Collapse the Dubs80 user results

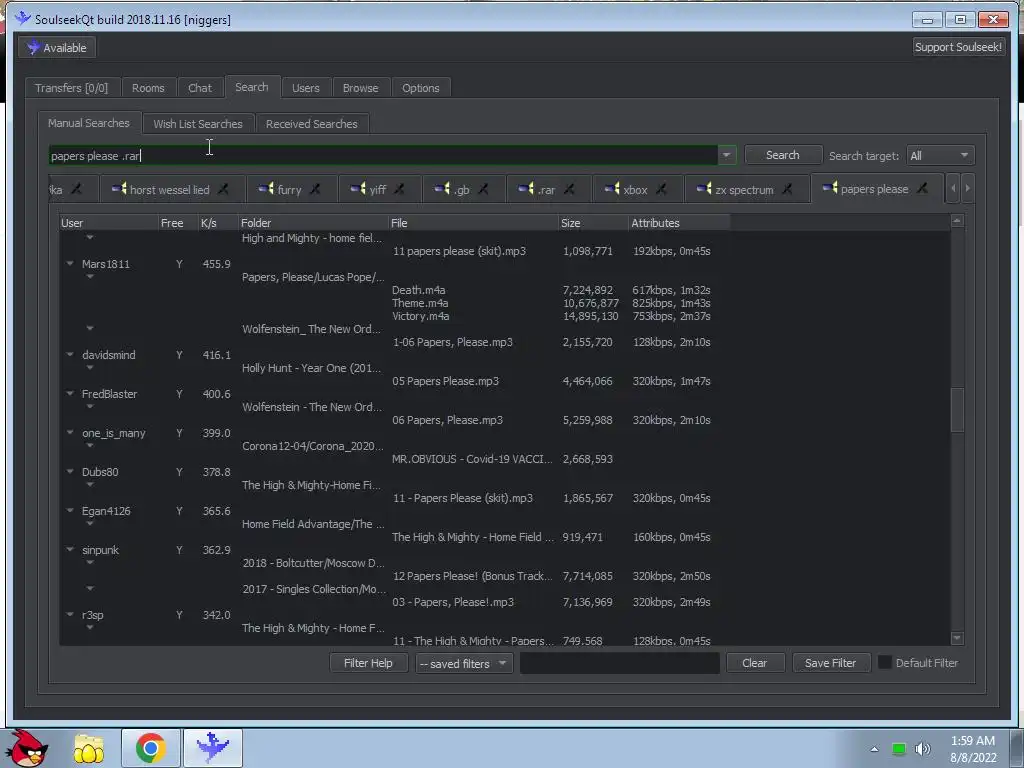(x=70, y=472)
